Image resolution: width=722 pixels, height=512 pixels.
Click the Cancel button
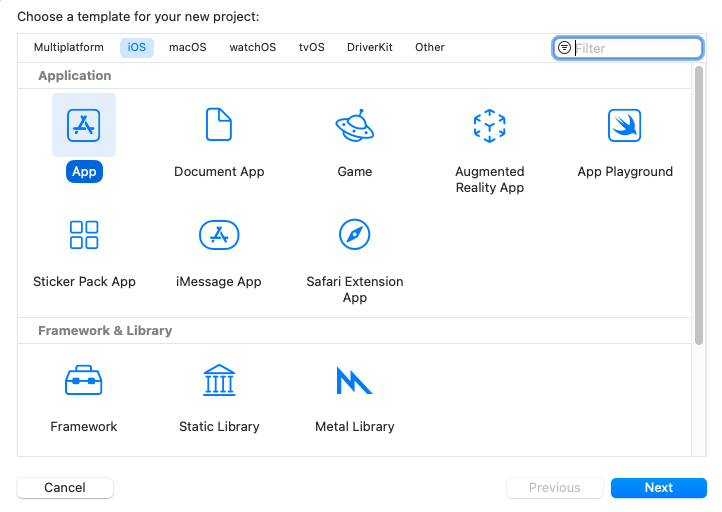click(65, 488)
